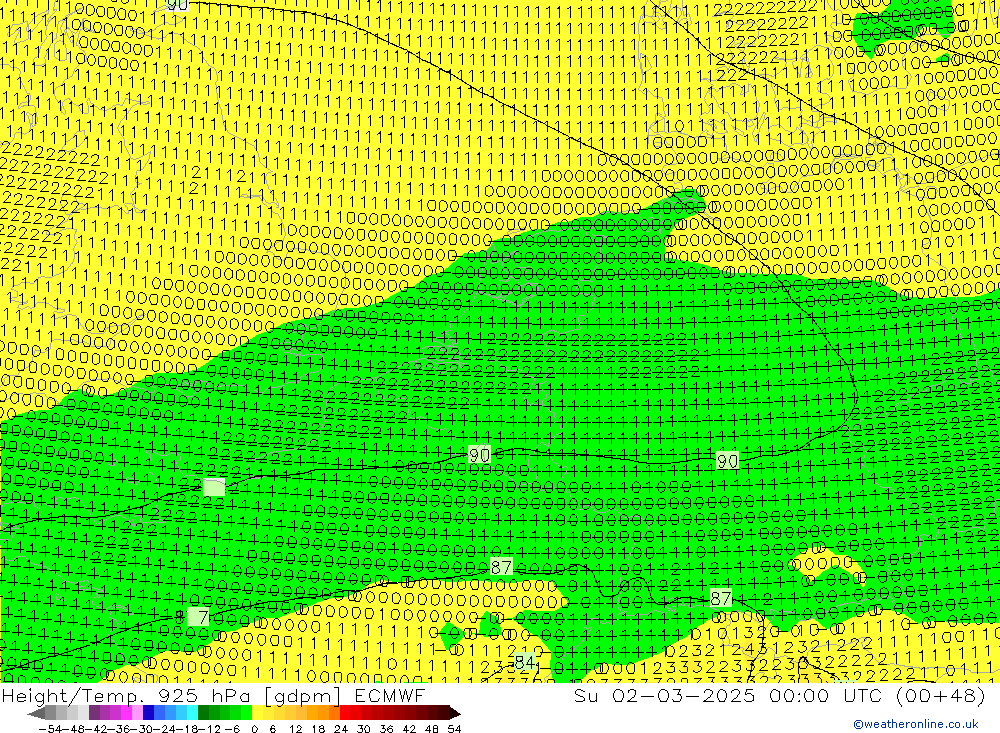Click the blank pale-green label box on the left contour

(x=214, y=487)
